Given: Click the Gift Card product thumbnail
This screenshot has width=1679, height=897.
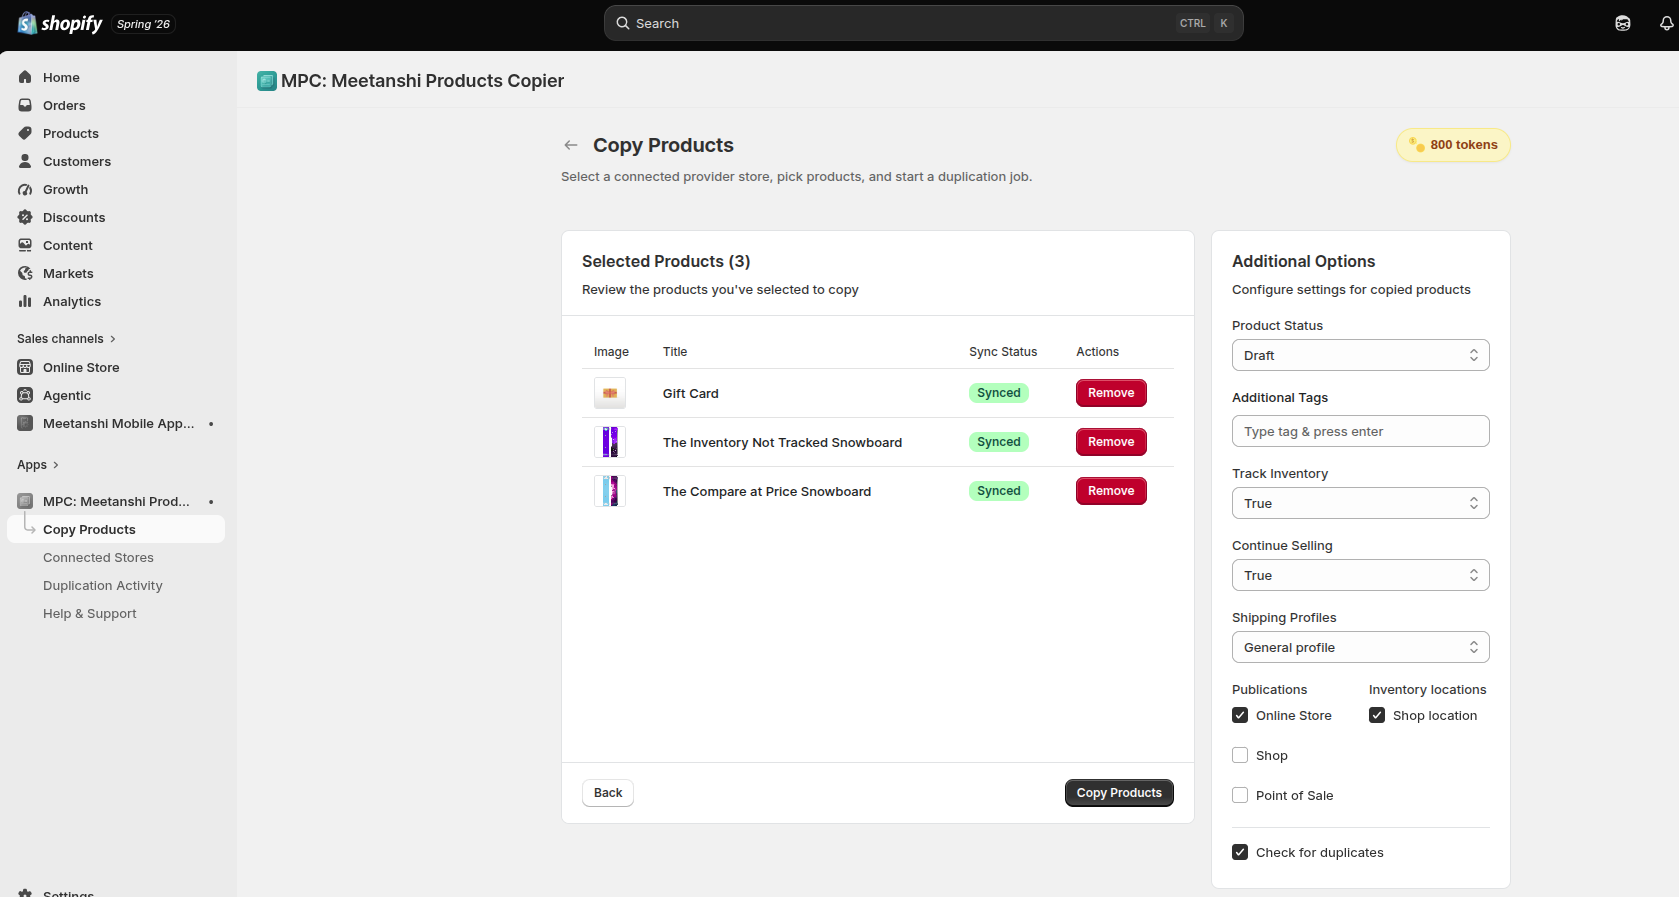Looking at the screenshot, I should point(610,393).
